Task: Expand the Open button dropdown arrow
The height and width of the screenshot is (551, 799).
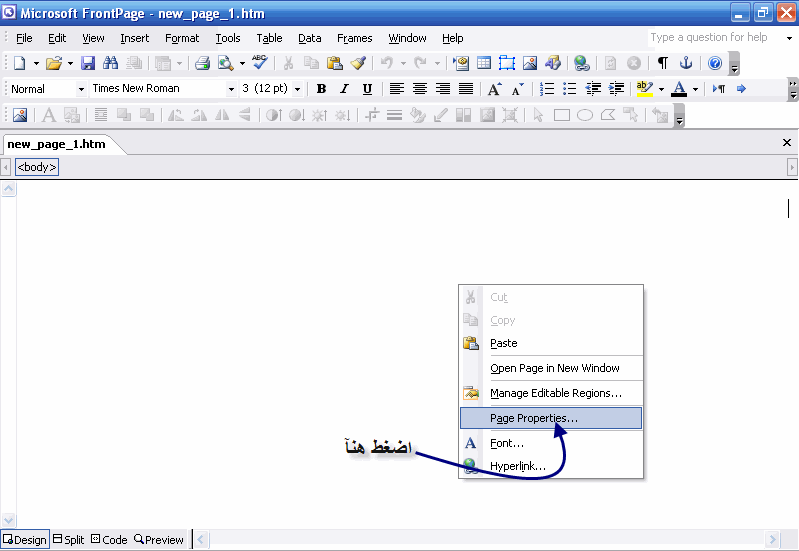Action: 70,64
